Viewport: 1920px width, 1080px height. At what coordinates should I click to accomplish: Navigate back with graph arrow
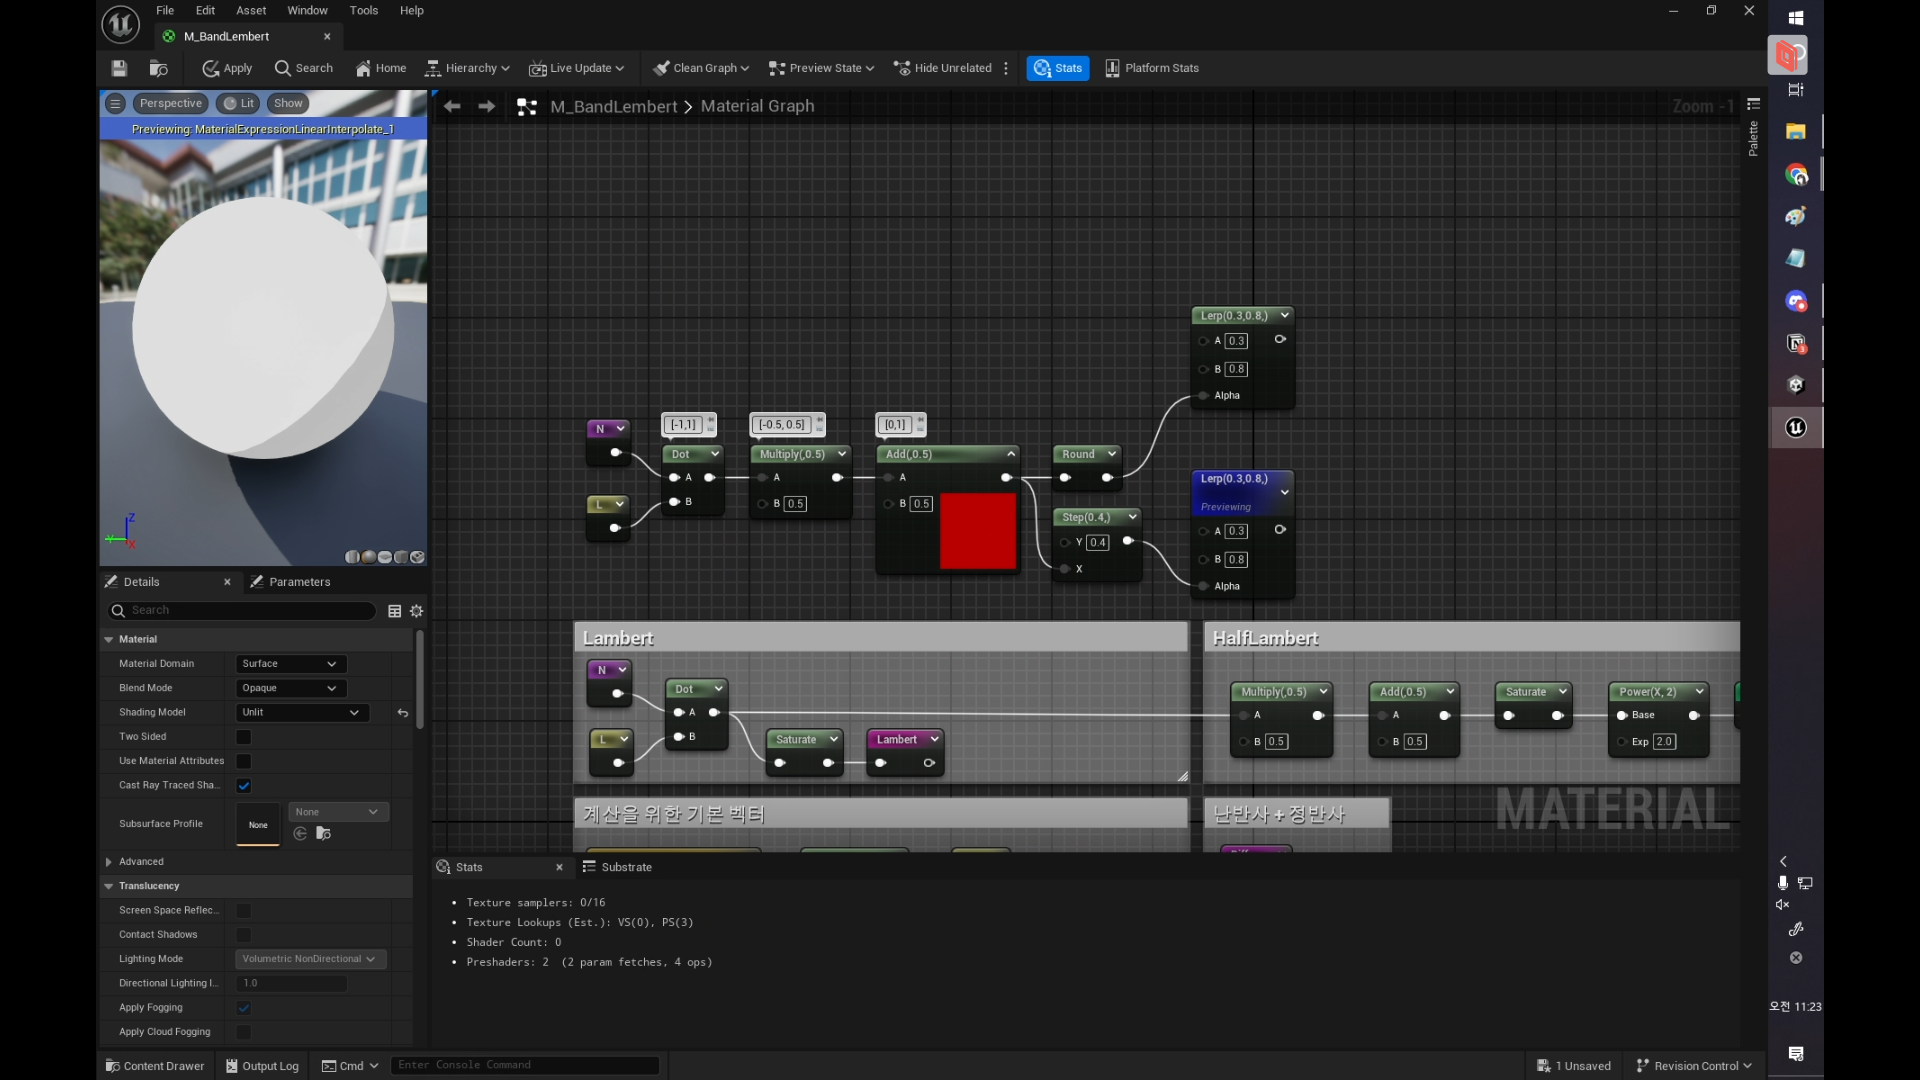[452, 106]
